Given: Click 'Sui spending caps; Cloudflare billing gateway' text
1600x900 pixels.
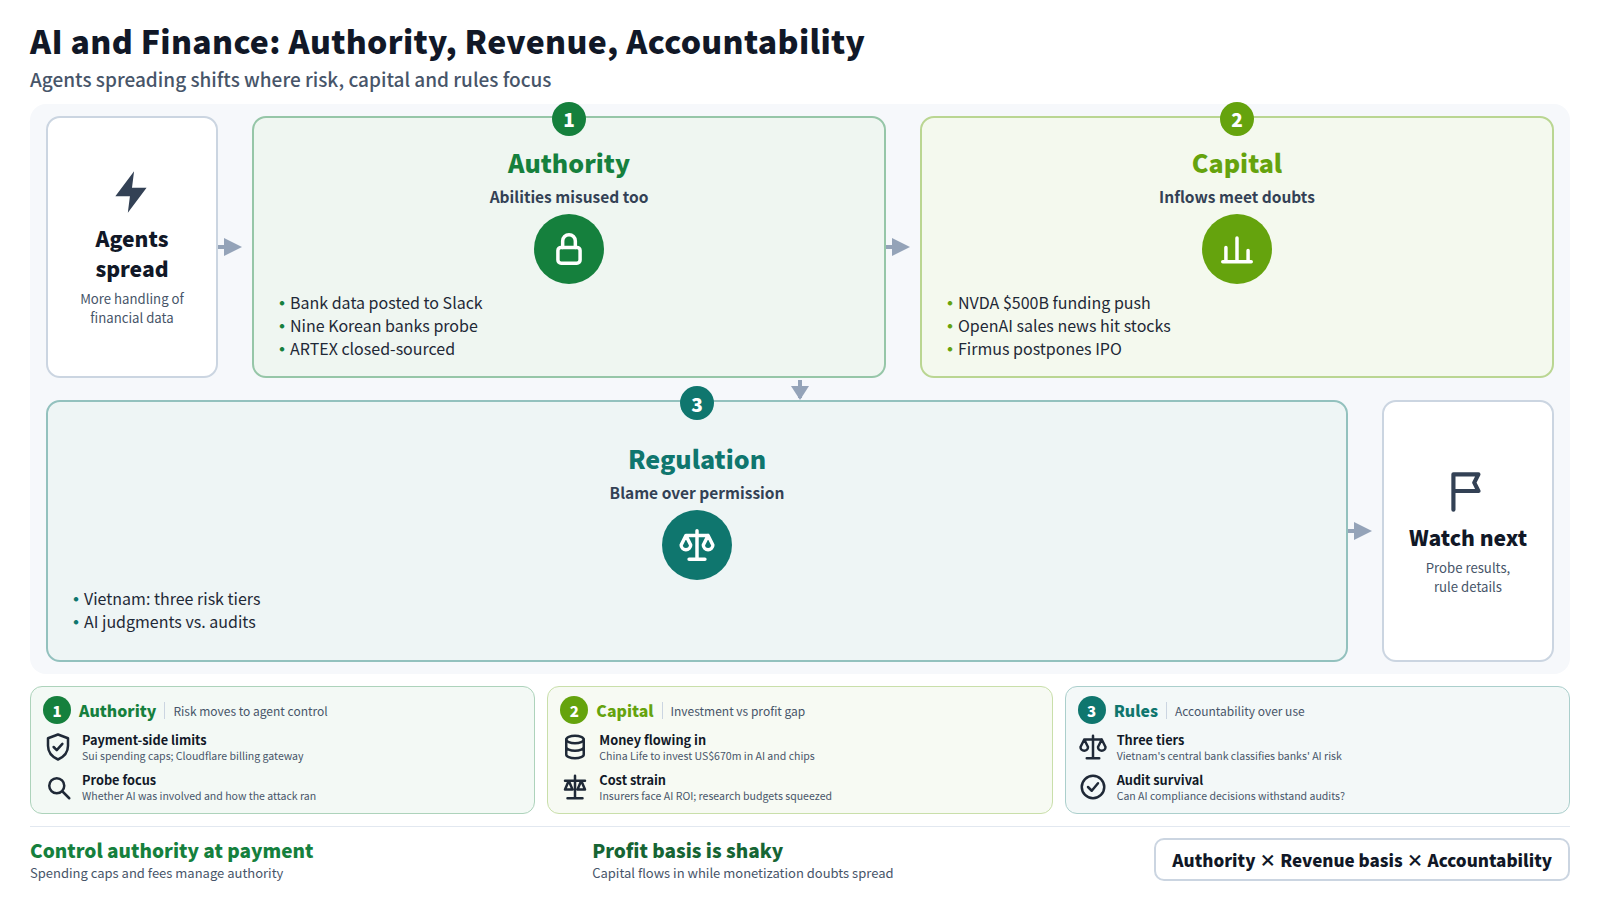Looking at the screenshot, I should pyautogui.click(x=193, y=757).
